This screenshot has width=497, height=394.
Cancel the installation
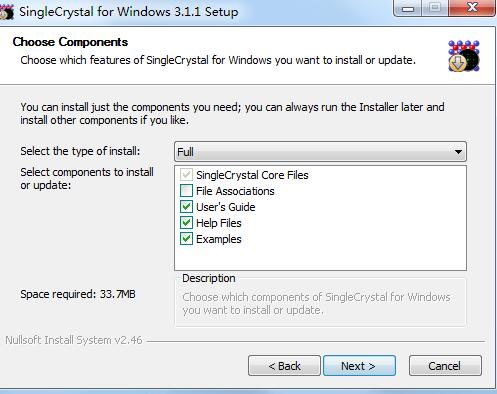pos(445,366)
